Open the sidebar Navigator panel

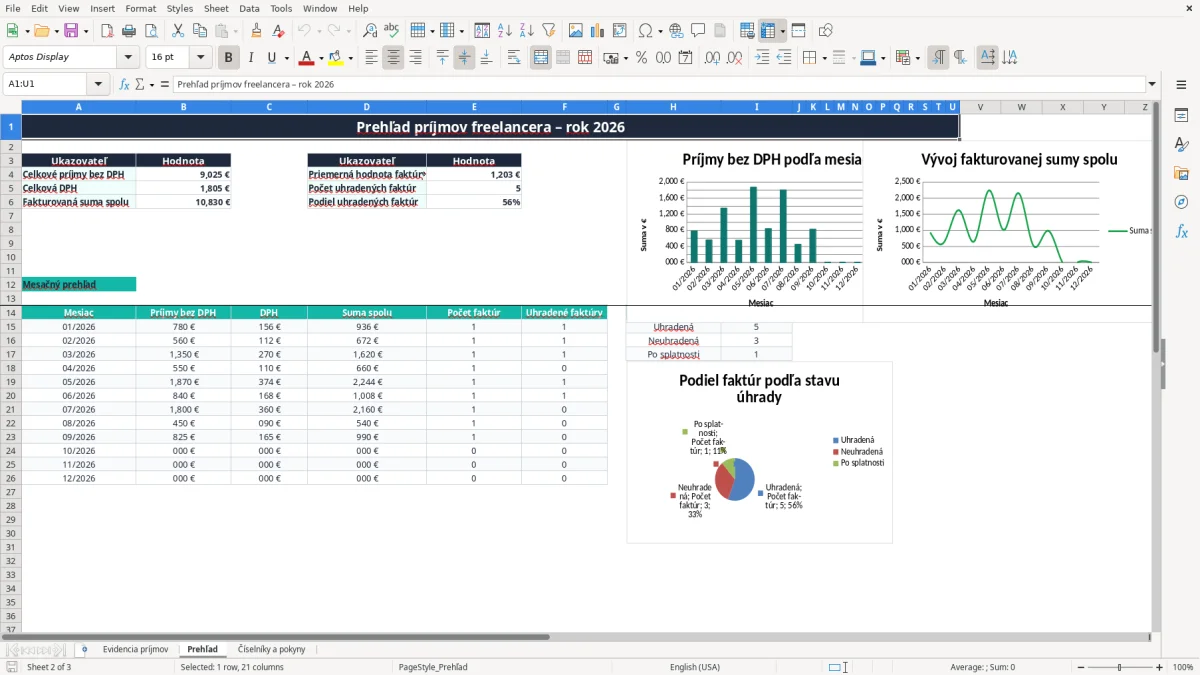1181,202
